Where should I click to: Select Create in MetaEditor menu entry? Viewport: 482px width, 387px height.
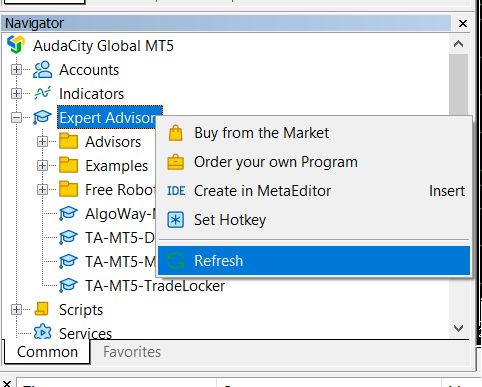tap(314, 191)
